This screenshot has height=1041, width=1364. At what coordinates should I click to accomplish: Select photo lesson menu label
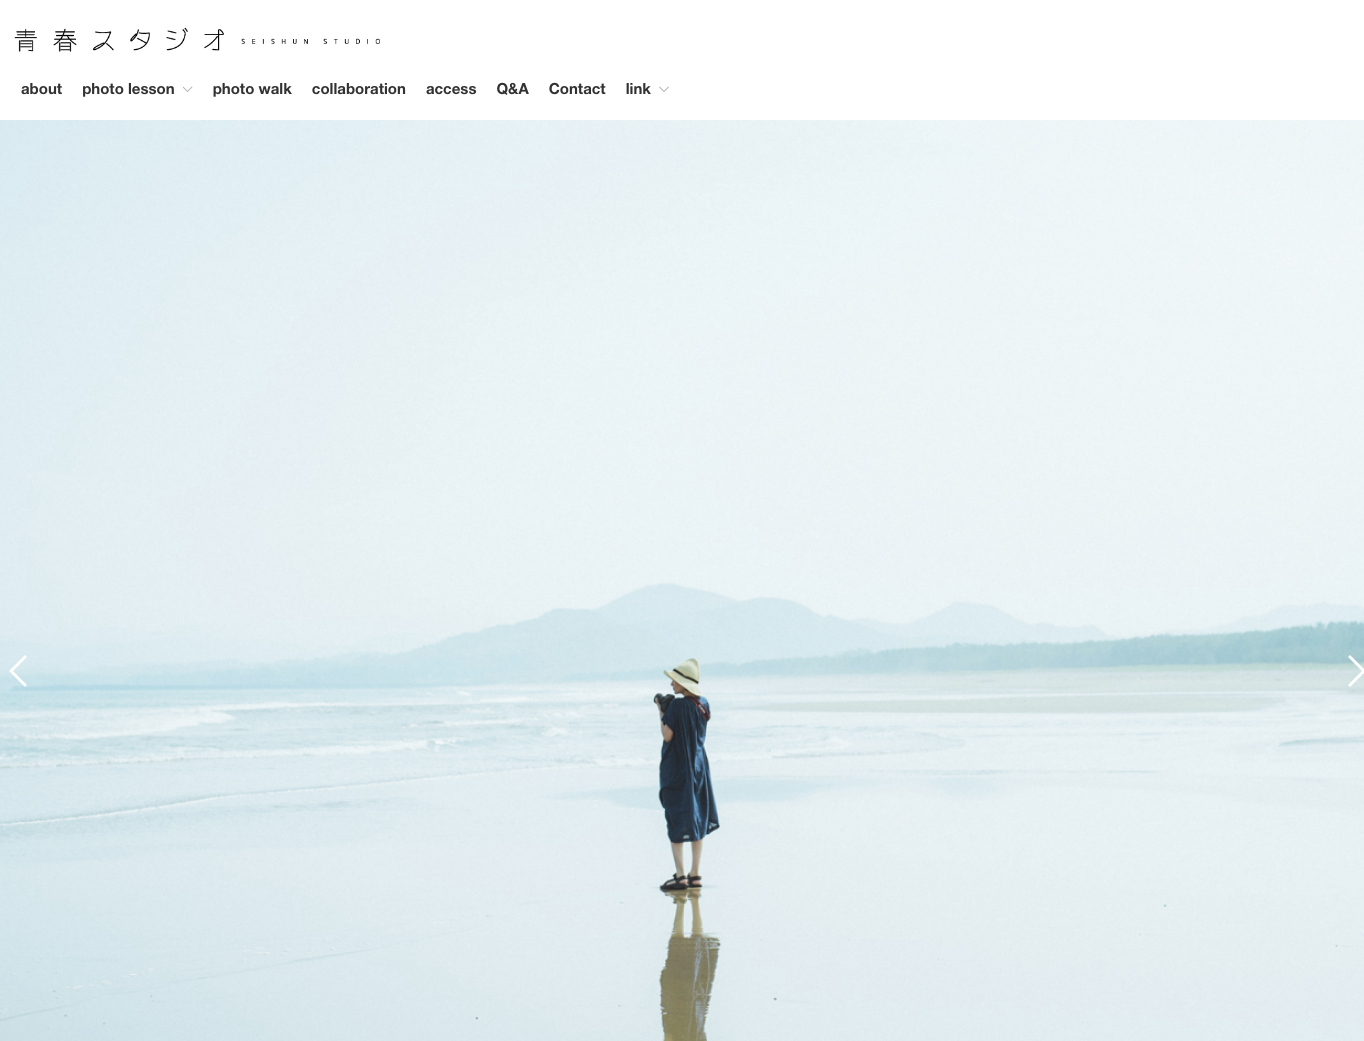point(128,89)
